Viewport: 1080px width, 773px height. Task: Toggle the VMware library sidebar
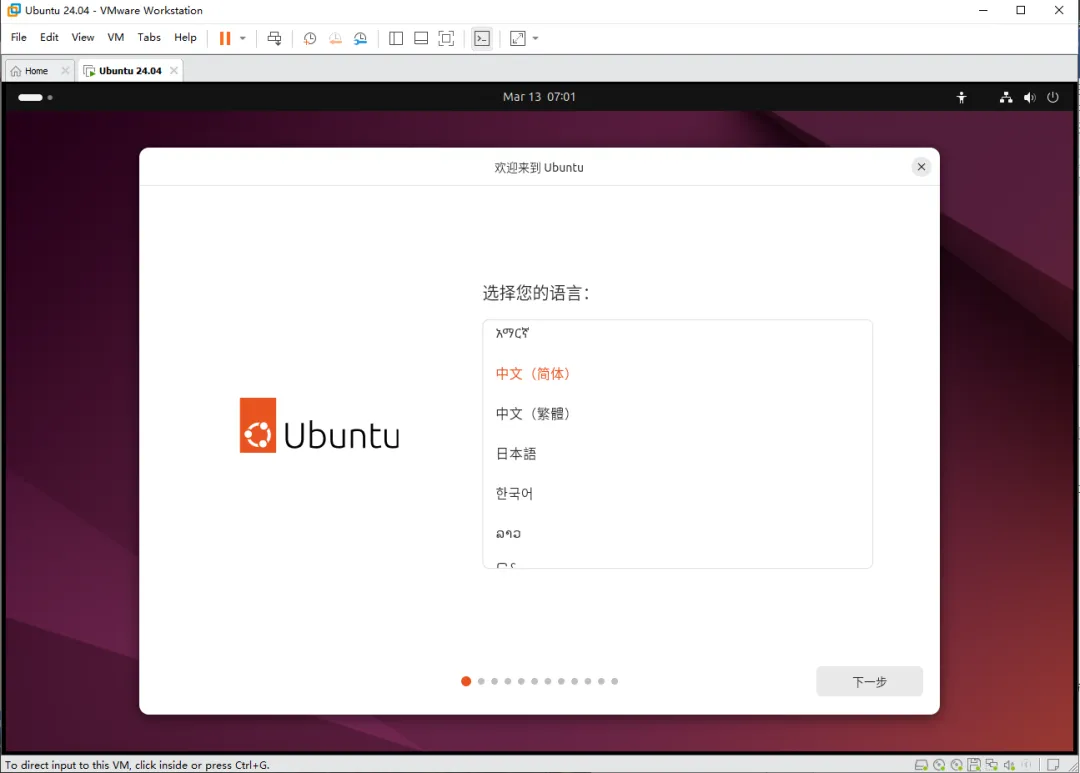coord(396,39)
